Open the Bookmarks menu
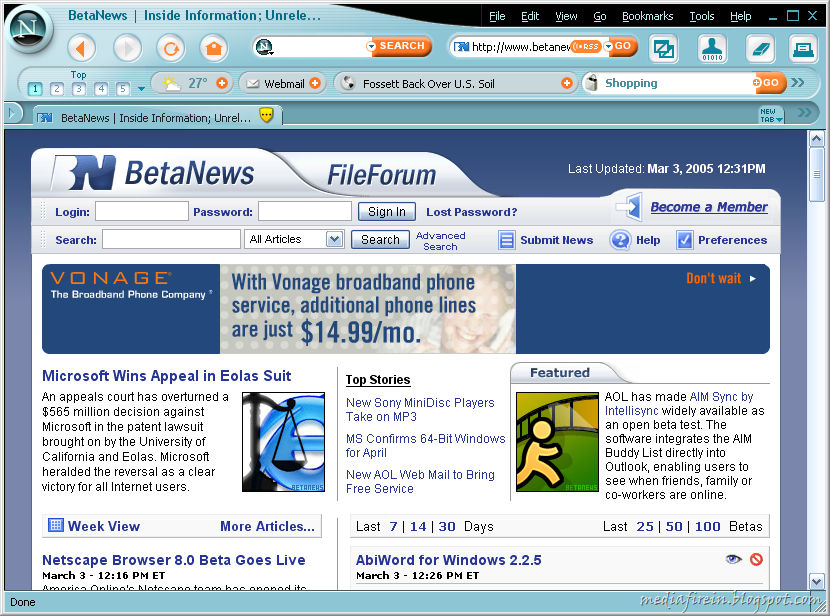Image resolution: width=830 pixels, height=616 pixels. (x=647, y=16)
